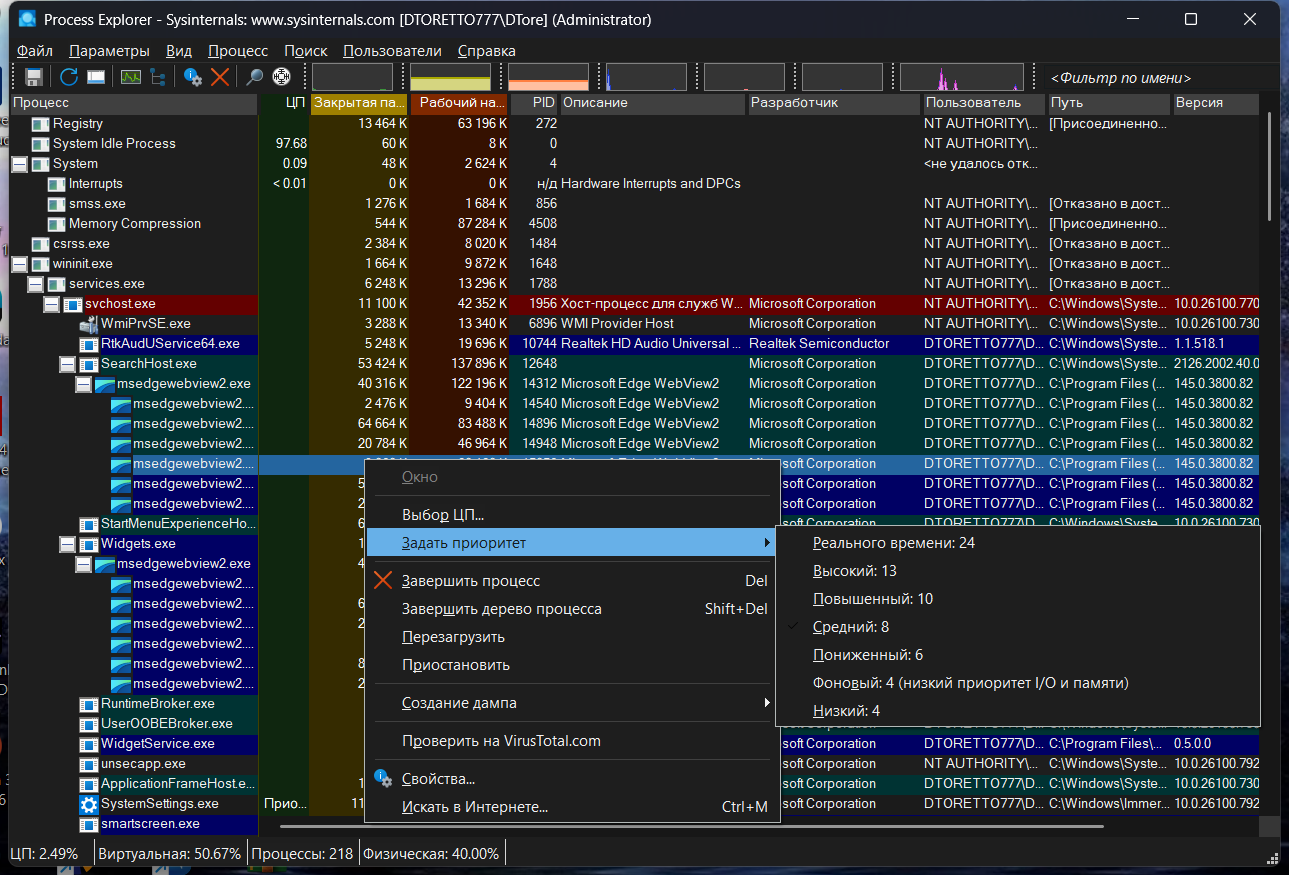
Task: Click the Save floppy disk toolbar icon
Action: (34, 77)
